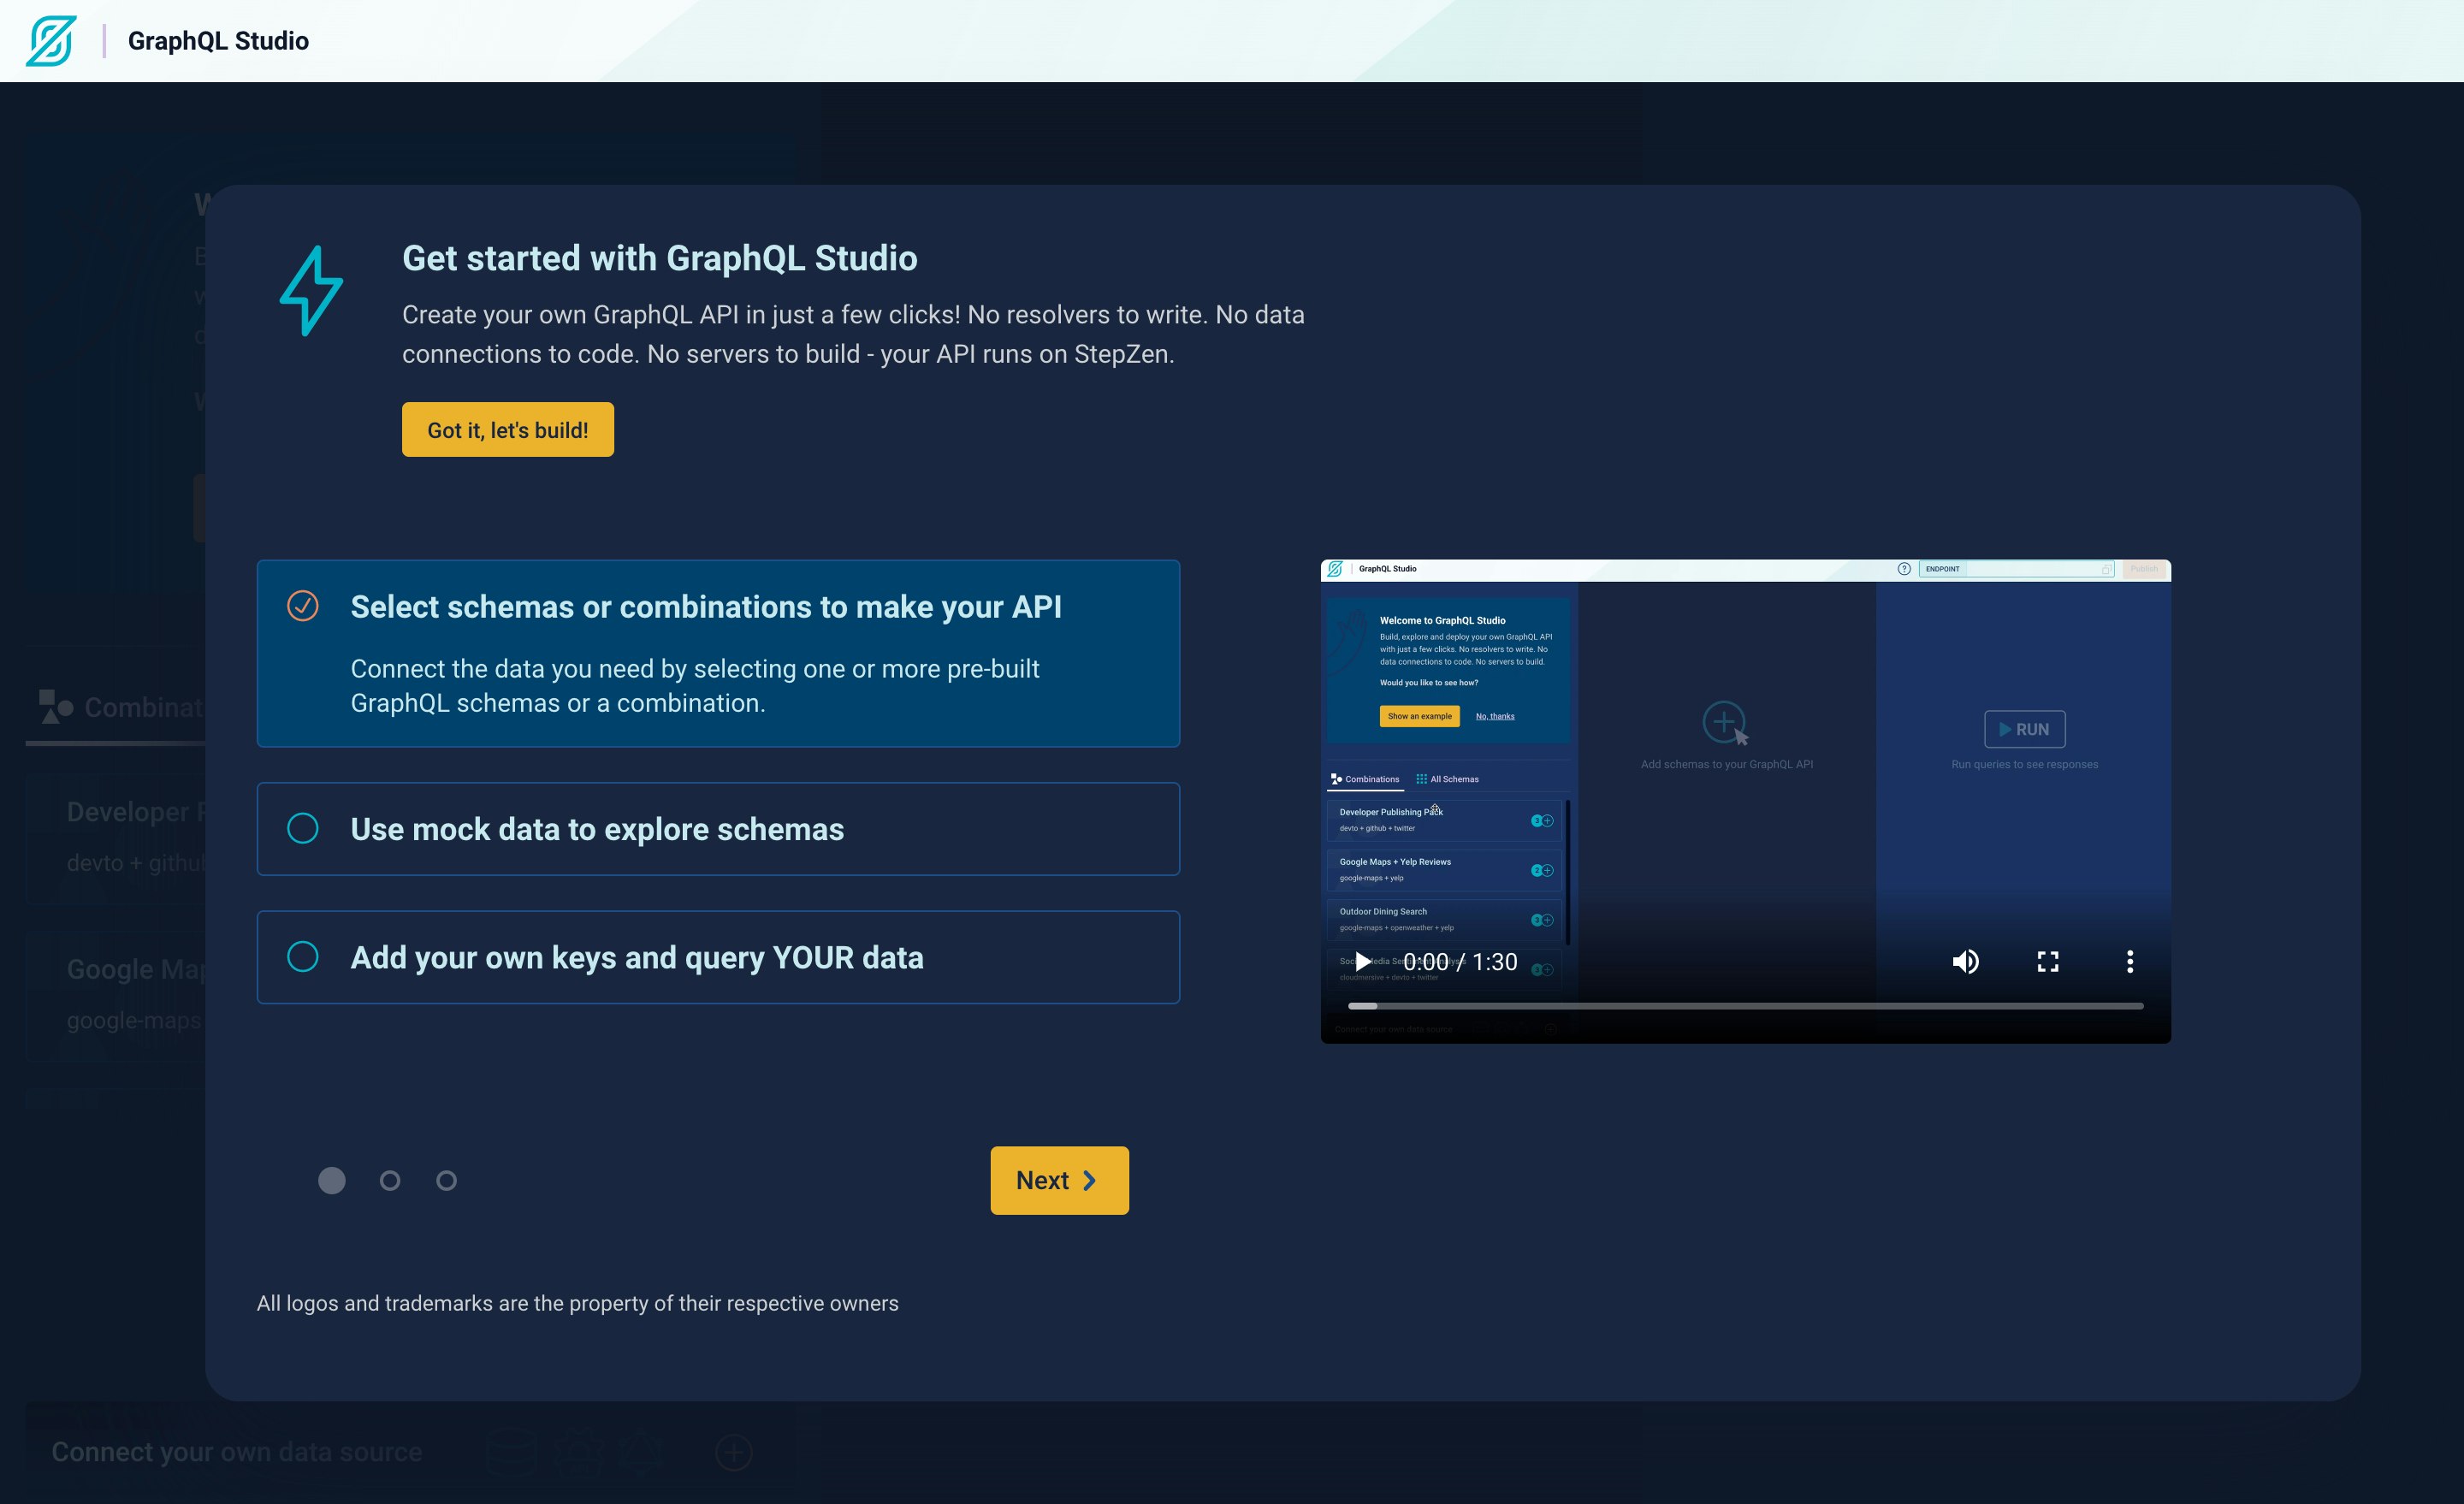Click the bell-shaped data source icon
The height and width of the screenshot is (1504, 2464).
pyautogui.click(x=641, y=1453)
